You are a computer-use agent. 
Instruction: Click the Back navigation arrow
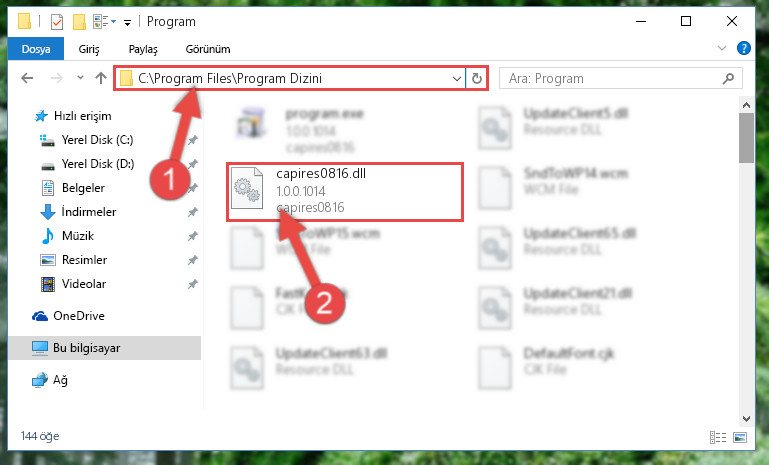27,78
